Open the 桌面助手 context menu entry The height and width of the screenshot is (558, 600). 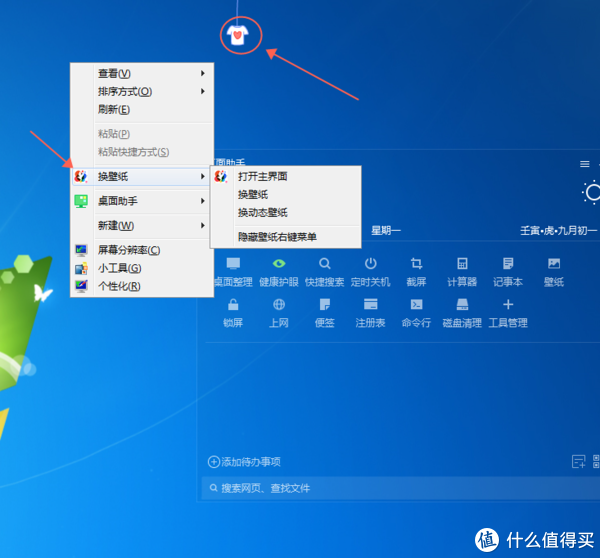click(142, 201)
